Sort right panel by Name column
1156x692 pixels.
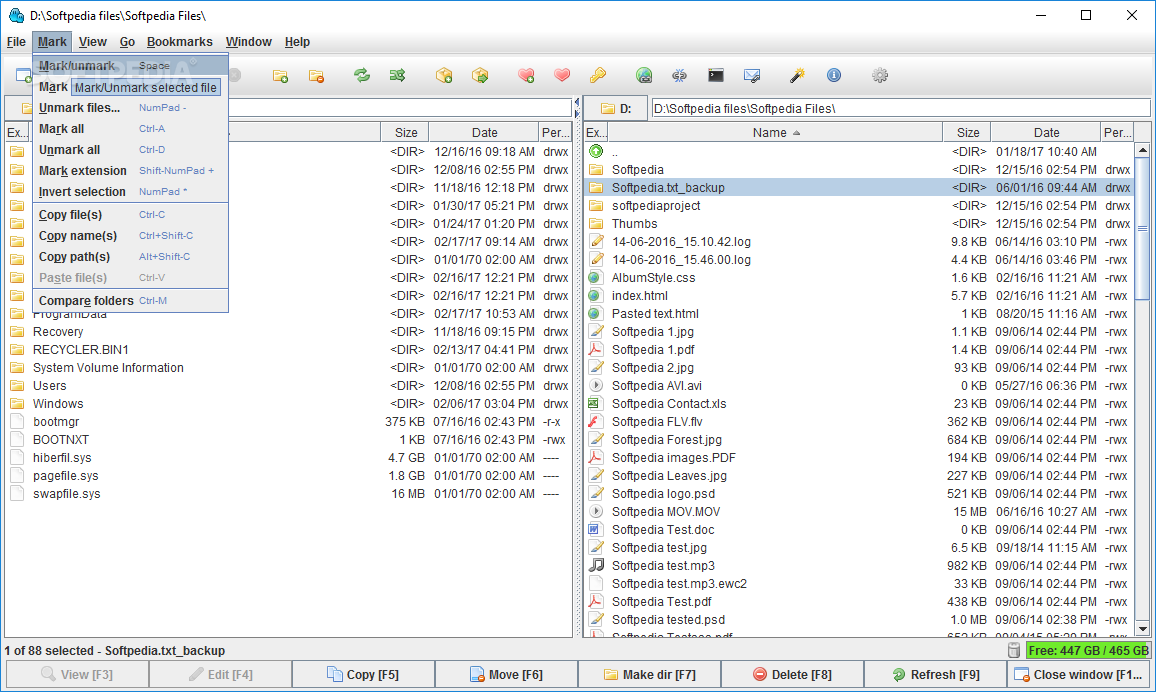pyautogui.click(x=775, y=133)
